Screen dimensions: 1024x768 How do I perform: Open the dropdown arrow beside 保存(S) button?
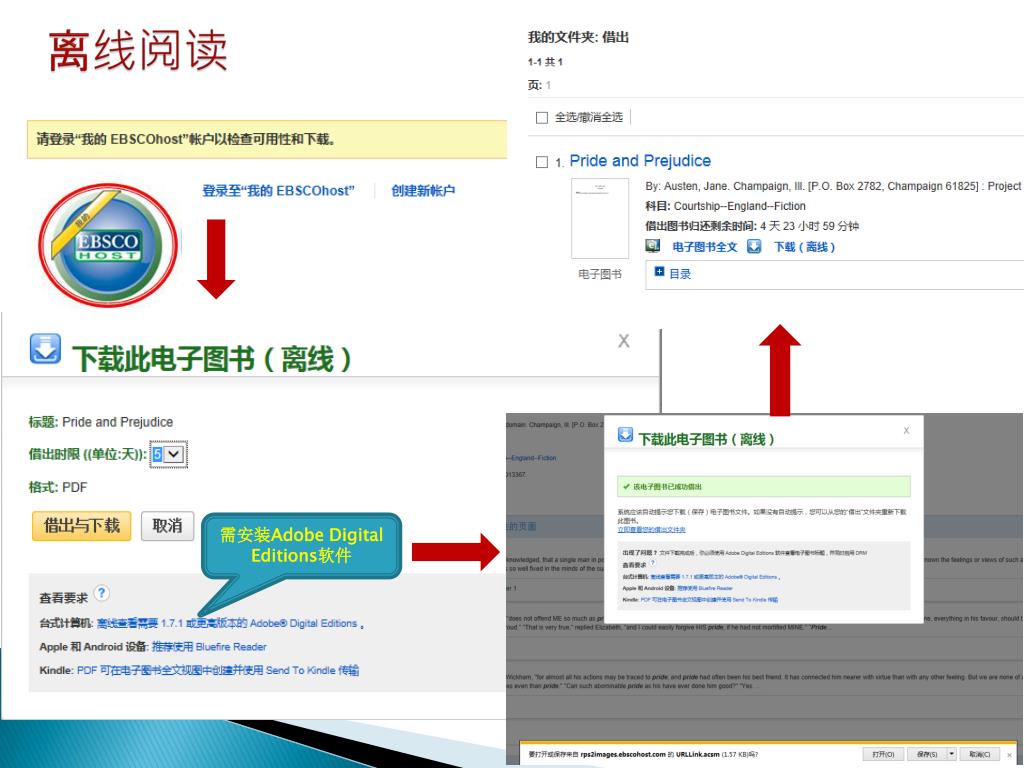[x=952, y=754]
